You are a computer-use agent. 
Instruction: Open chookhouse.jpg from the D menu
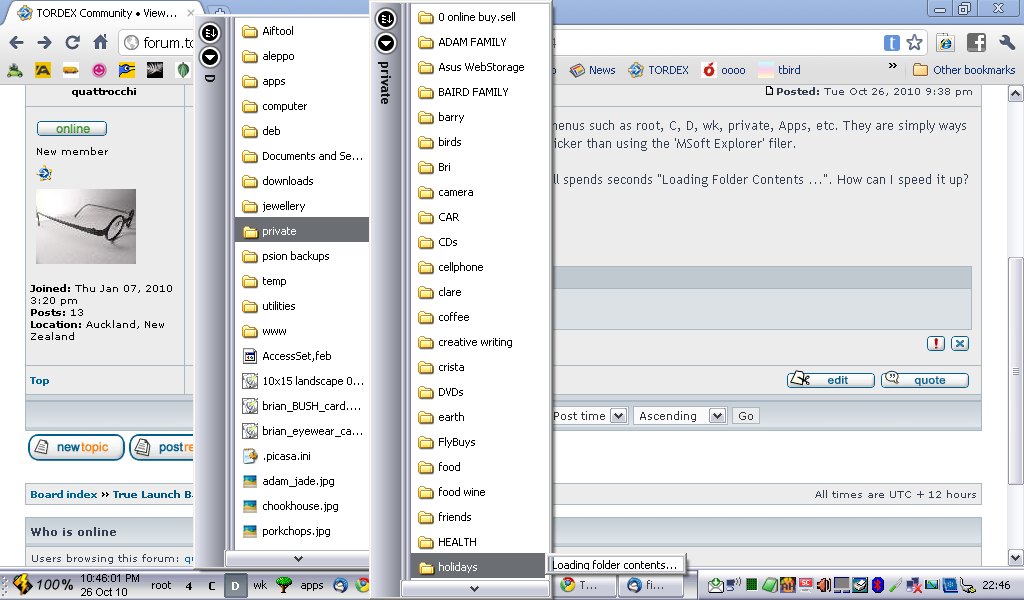pos(300,506)
